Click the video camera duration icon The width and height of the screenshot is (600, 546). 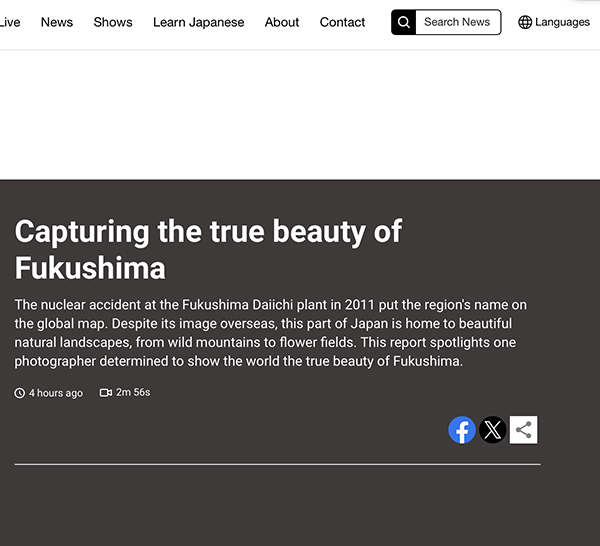[106, 393]
